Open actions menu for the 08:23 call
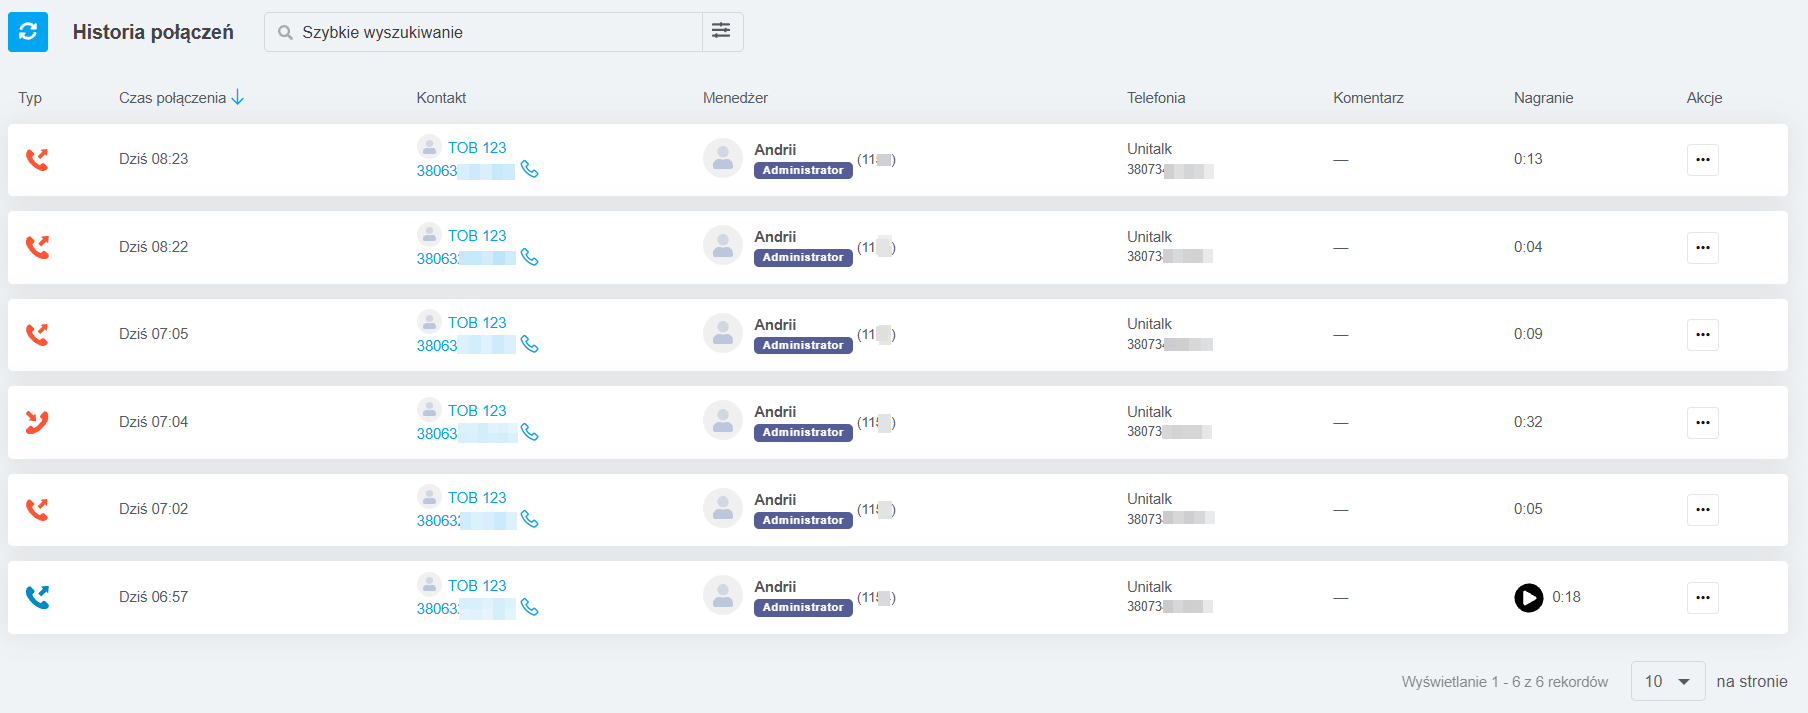Image resolution: width=1808 pixels, height=713 pixels. tap(1702, 160)
